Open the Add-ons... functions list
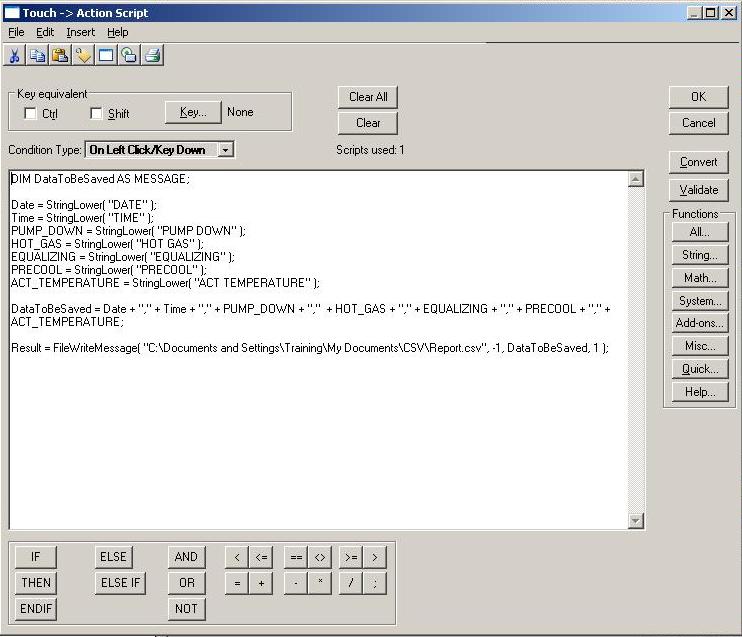 700,323
